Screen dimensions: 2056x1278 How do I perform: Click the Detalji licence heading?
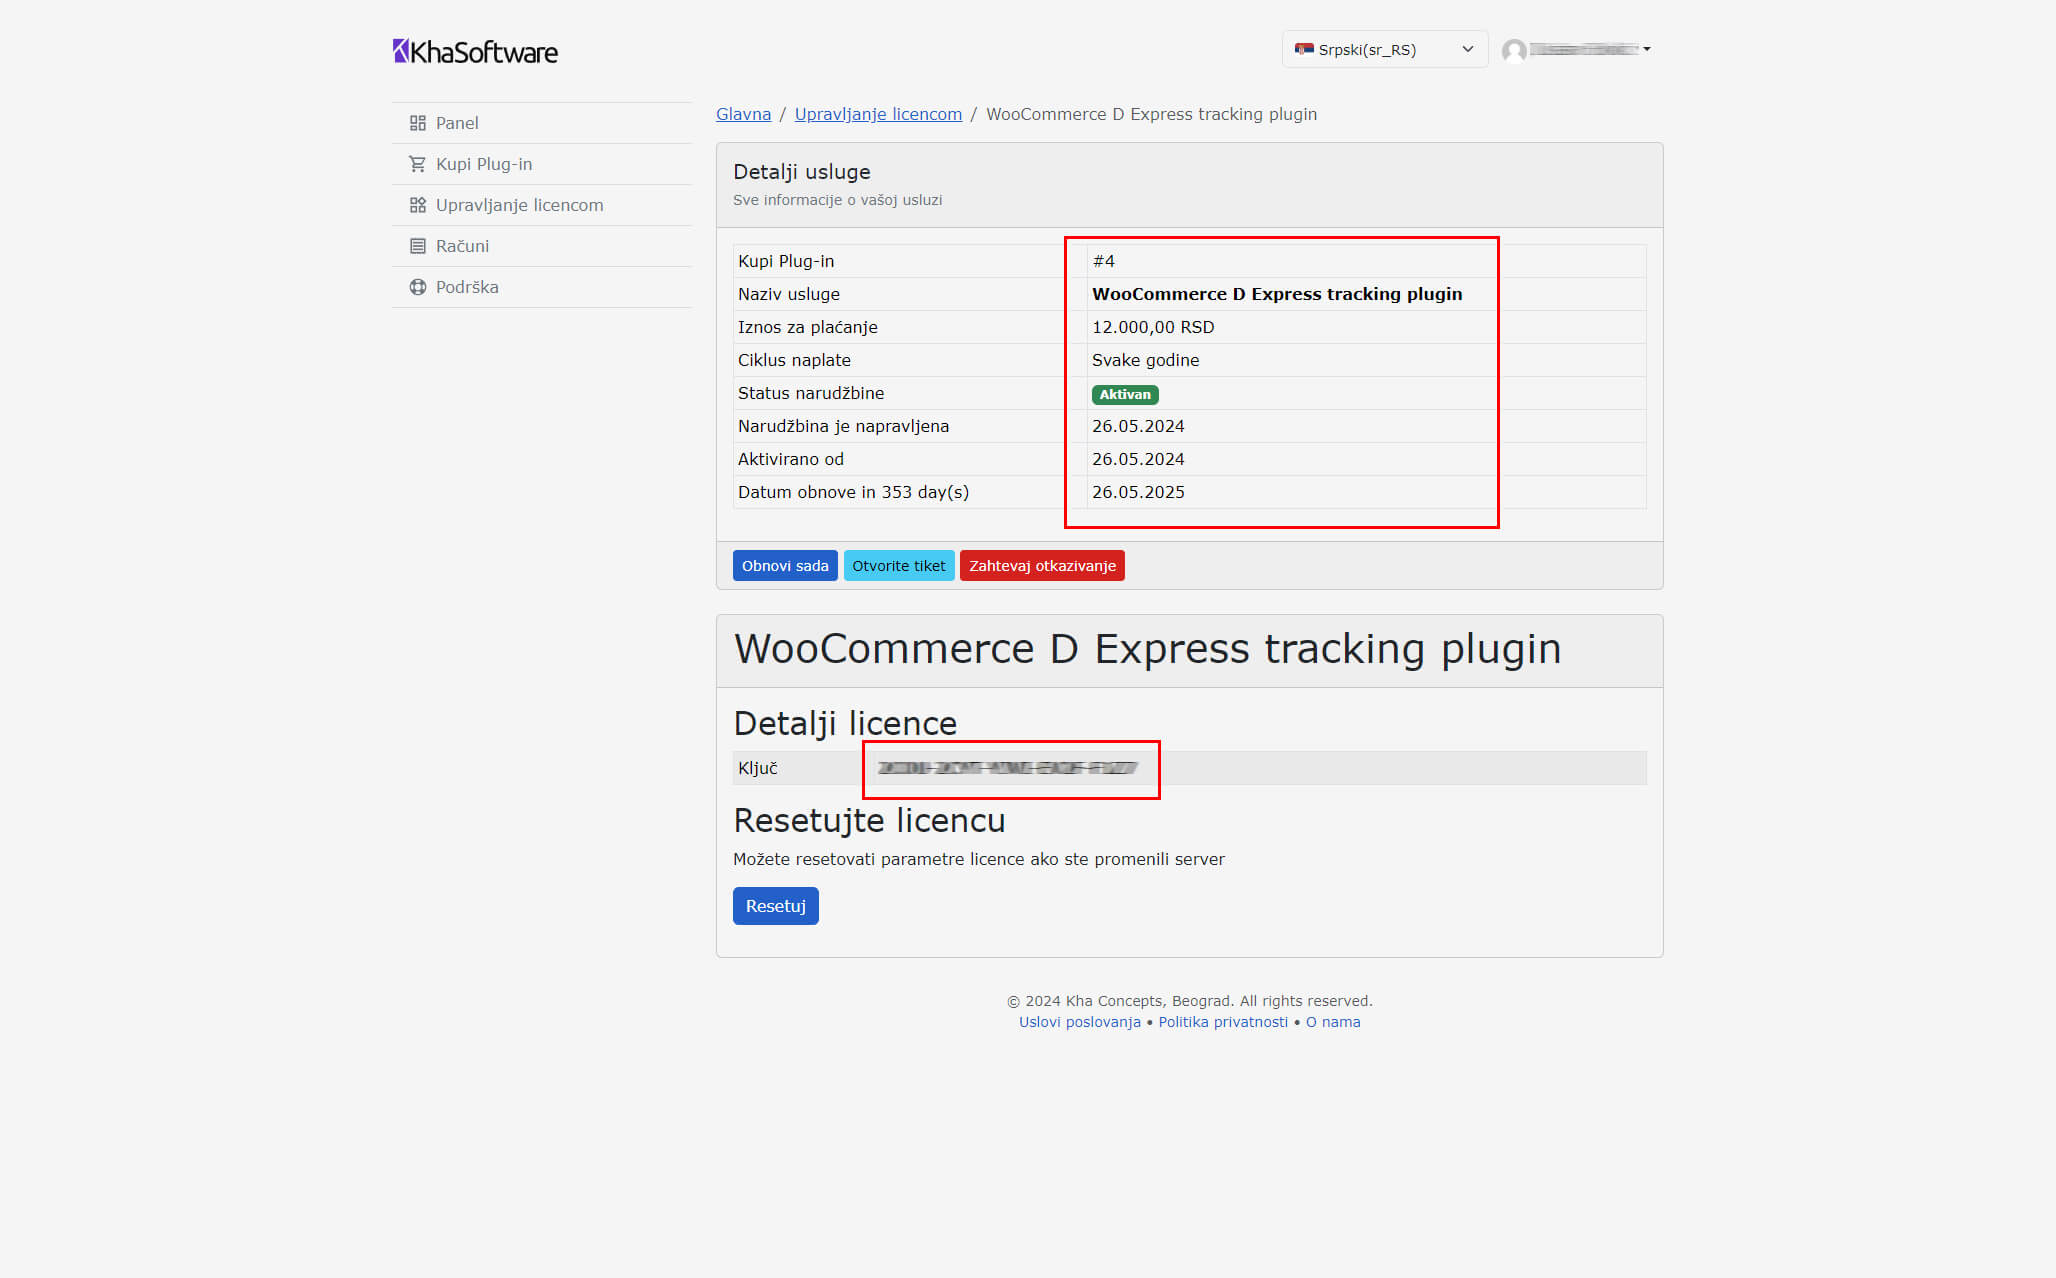click(845, 723)
